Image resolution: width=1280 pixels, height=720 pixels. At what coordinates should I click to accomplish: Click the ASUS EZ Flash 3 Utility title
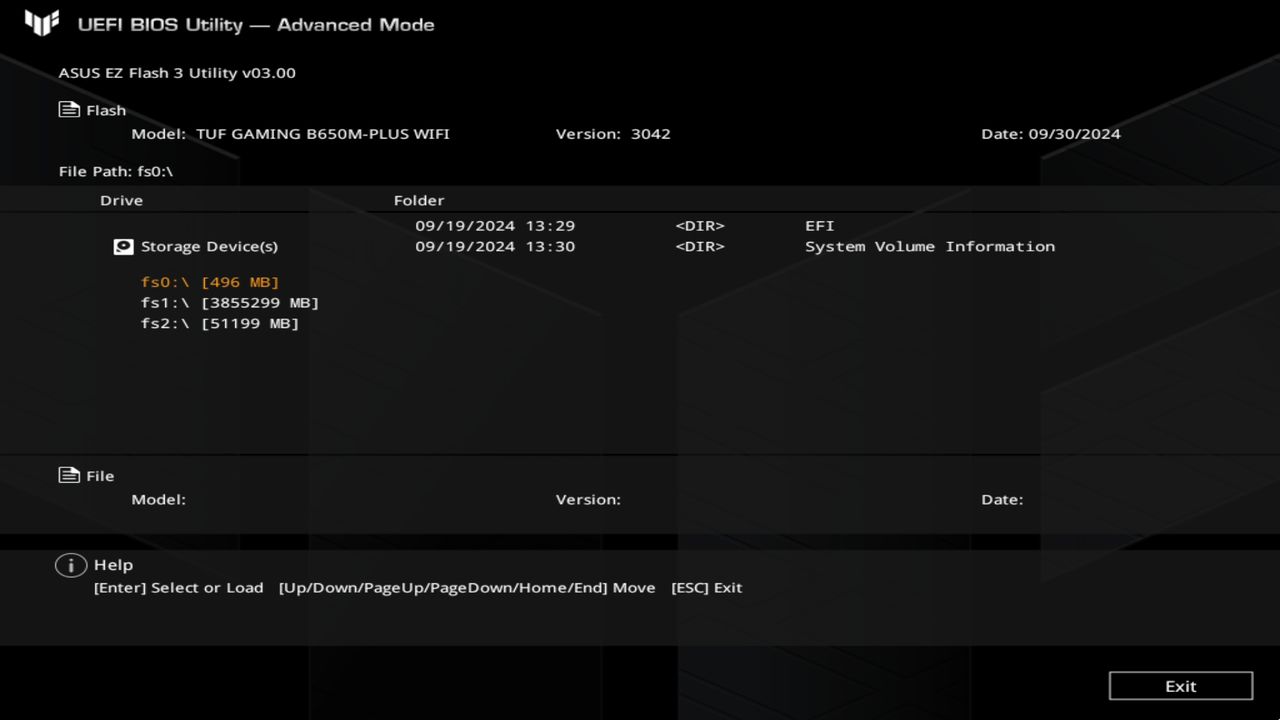[177, 73]
